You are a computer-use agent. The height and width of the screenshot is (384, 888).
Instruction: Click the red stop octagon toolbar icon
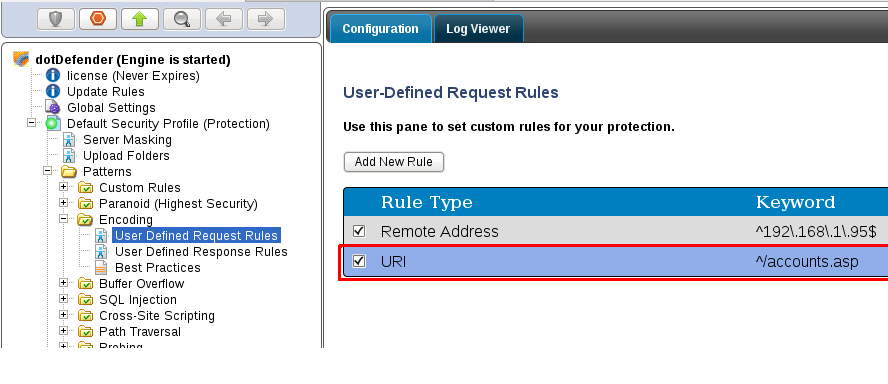[x=98, y=19]
